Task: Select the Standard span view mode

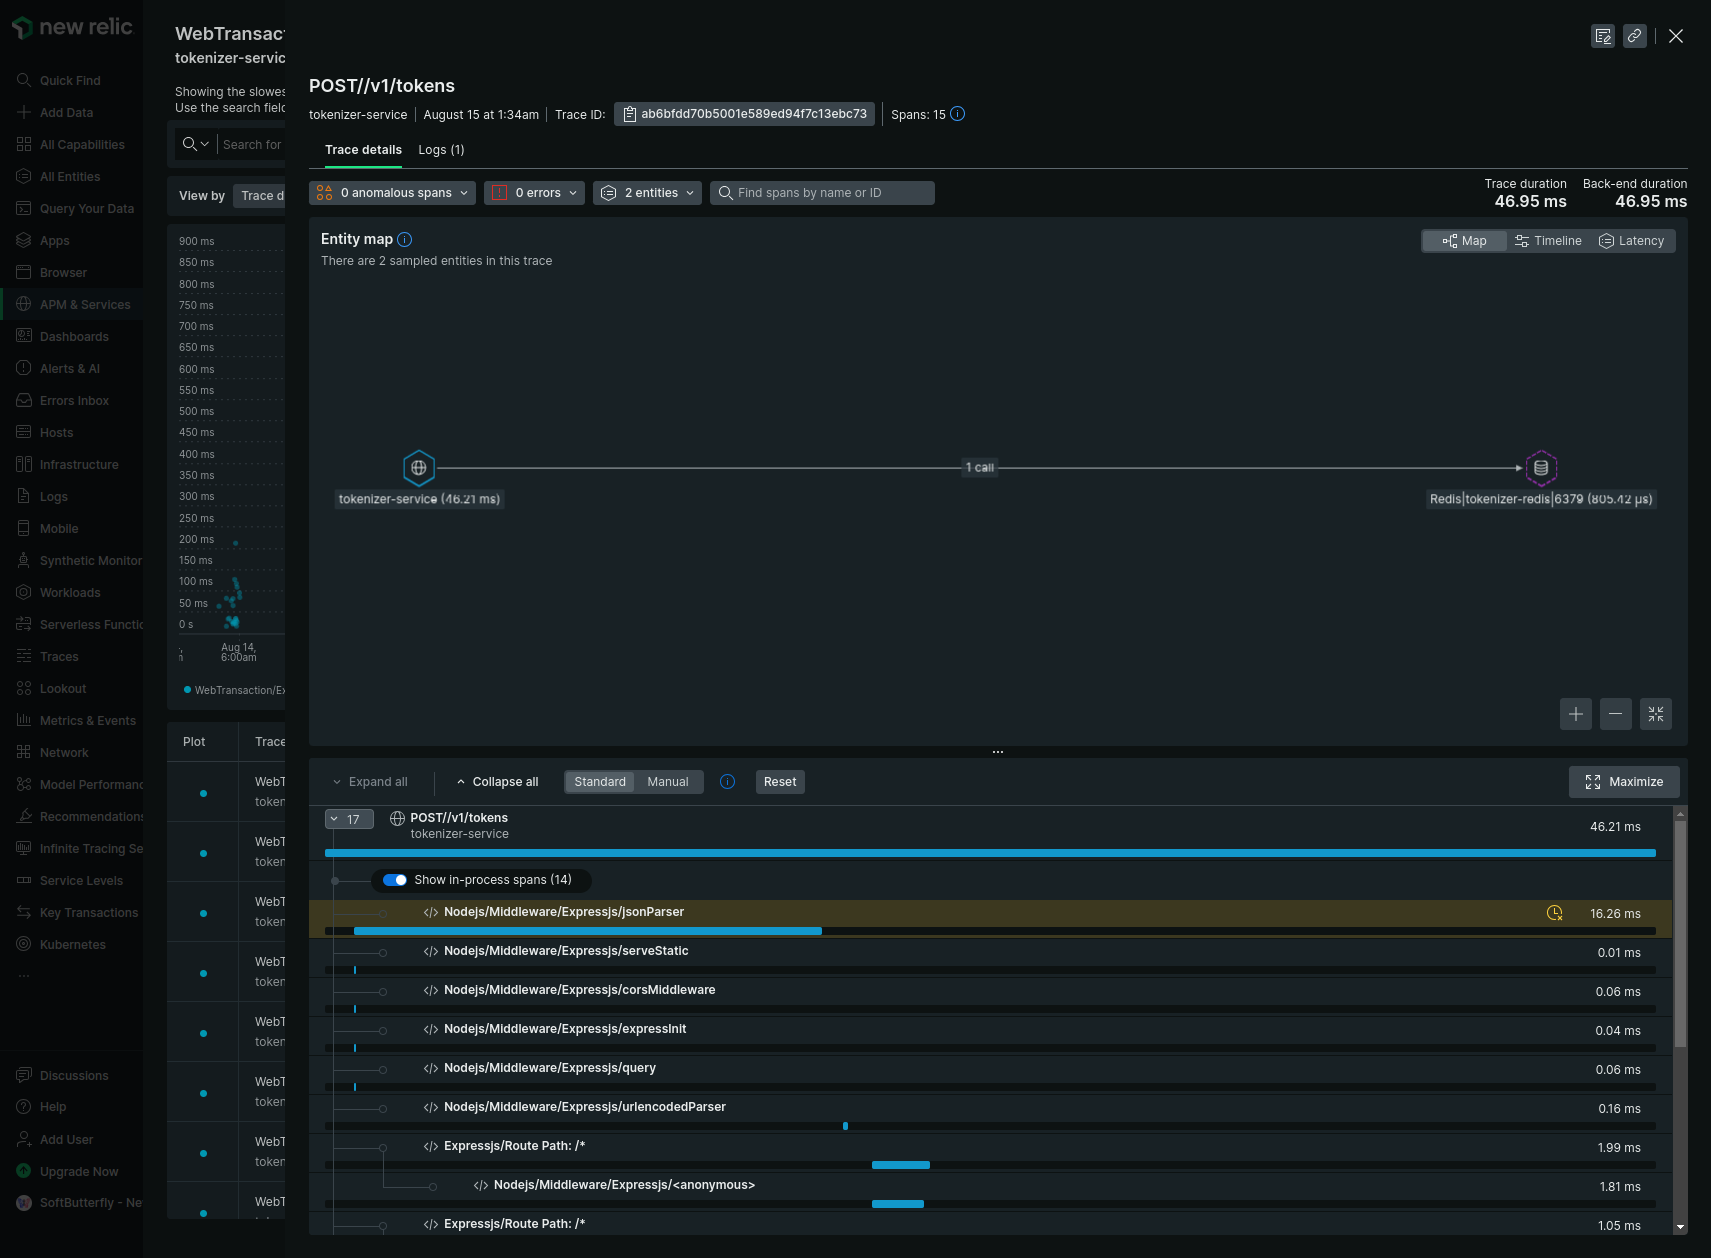Action: 600,782
